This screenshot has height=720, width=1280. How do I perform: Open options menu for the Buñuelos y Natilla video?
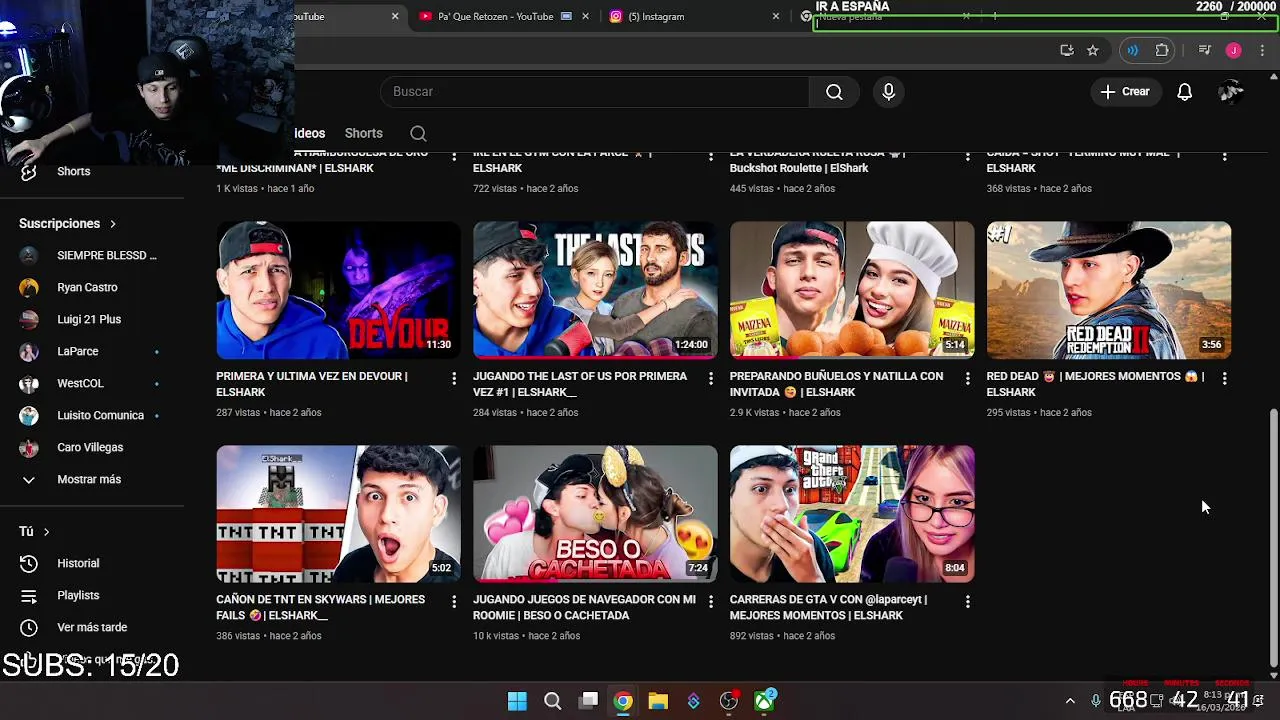tap(967, 378)
